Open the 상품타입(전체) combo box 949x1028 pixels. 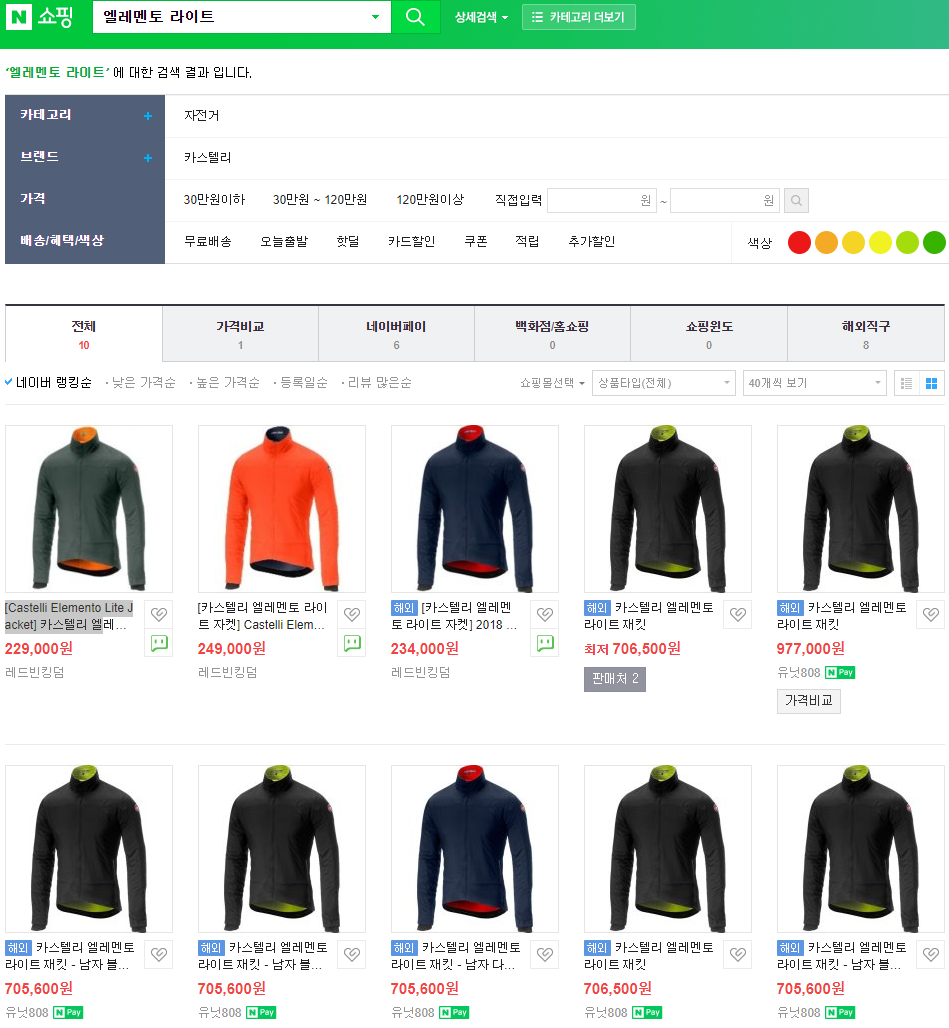[x=664, y=383]
